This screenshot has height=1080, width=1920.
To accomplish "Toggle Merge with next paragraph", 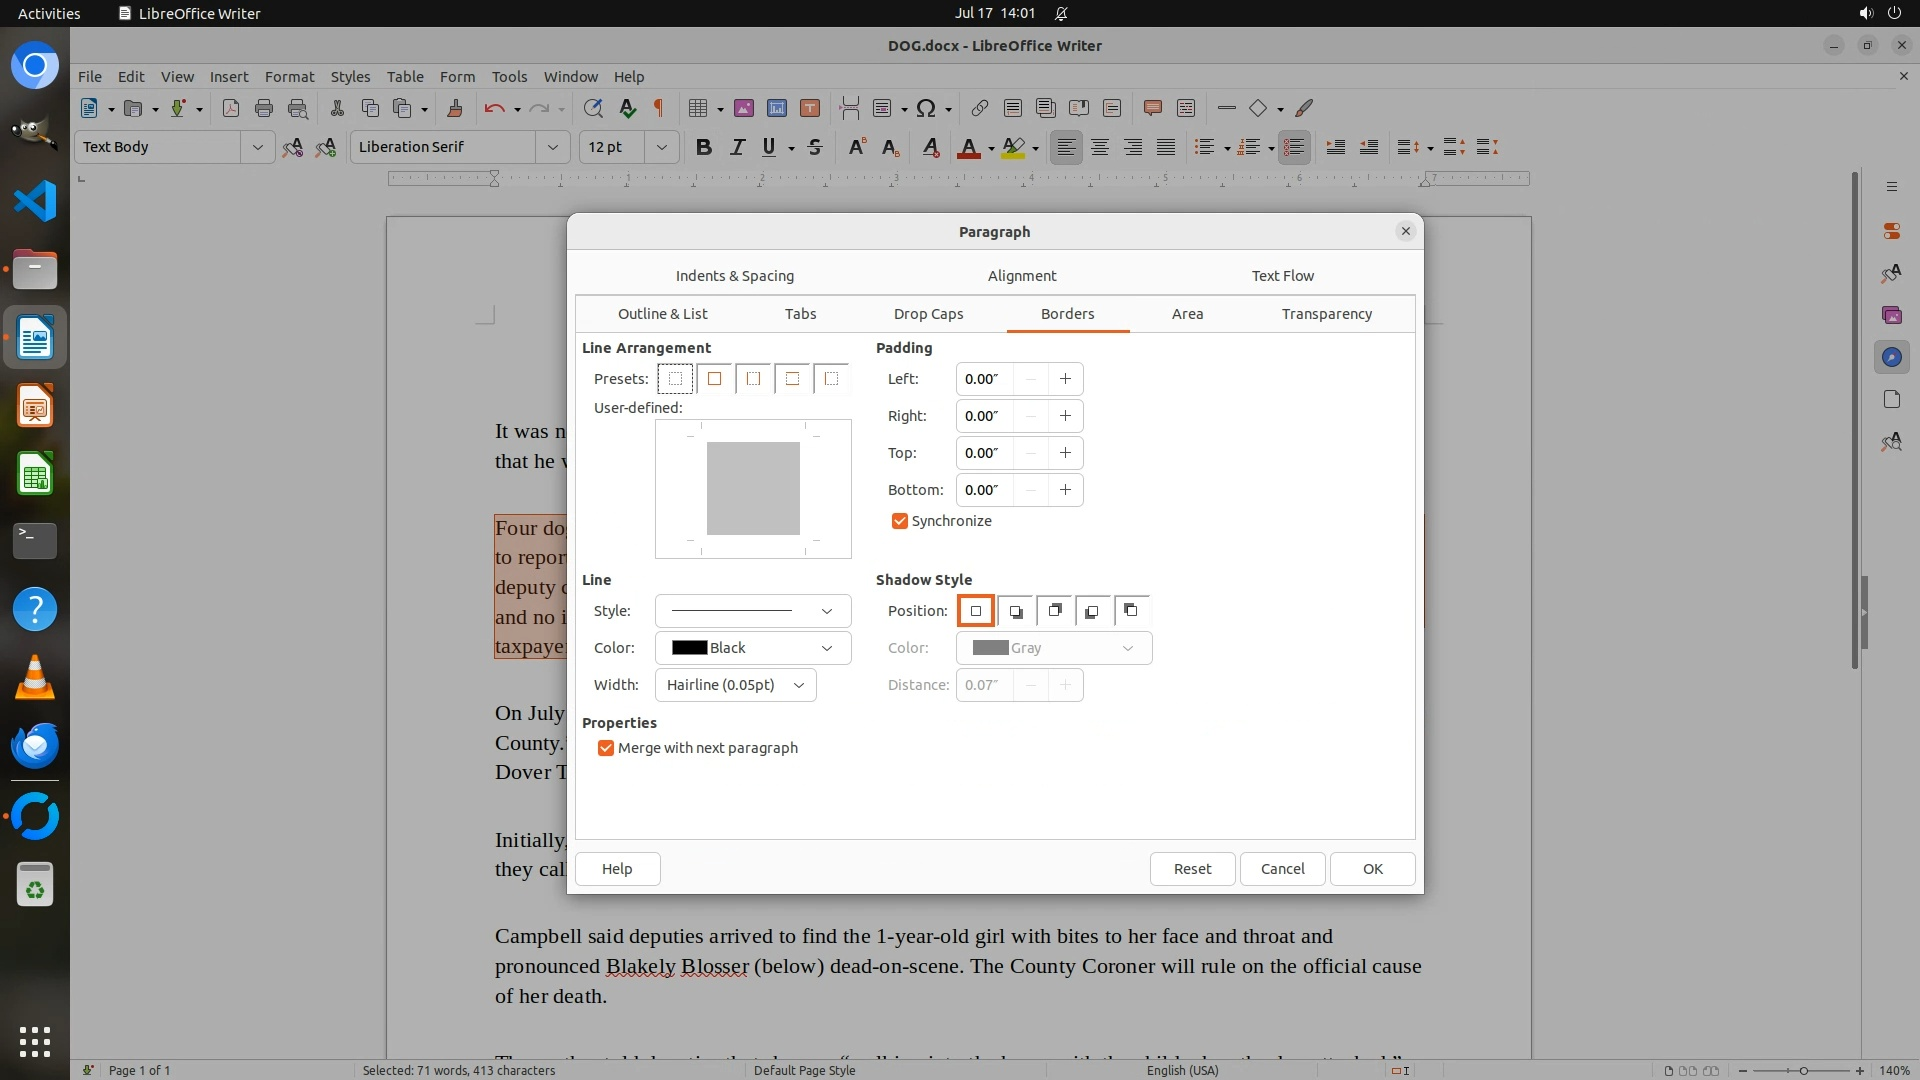I will pos(606,748).
